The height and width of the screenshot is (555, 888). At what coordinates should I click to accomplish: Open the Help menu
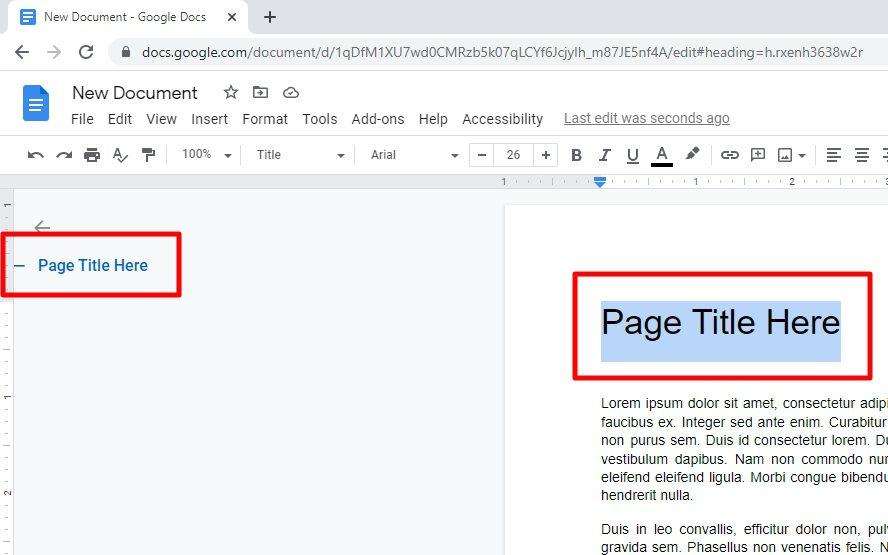(x=433, y=119)
